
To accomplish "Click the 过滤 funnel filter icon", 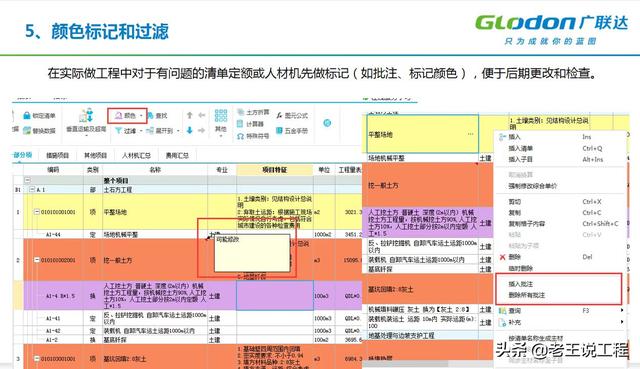I will tap(118, 131).
